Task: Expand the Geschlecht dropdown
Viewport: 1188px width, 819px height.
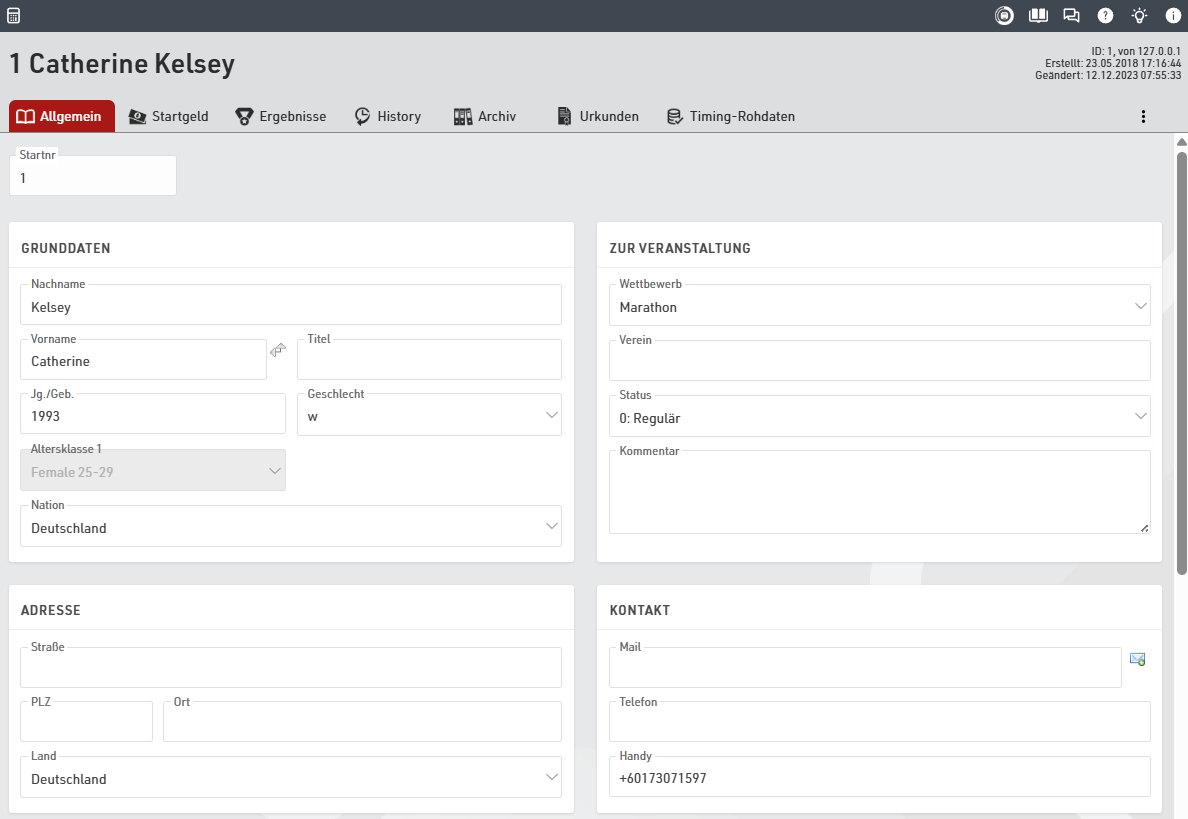Action: coord(429,416)
